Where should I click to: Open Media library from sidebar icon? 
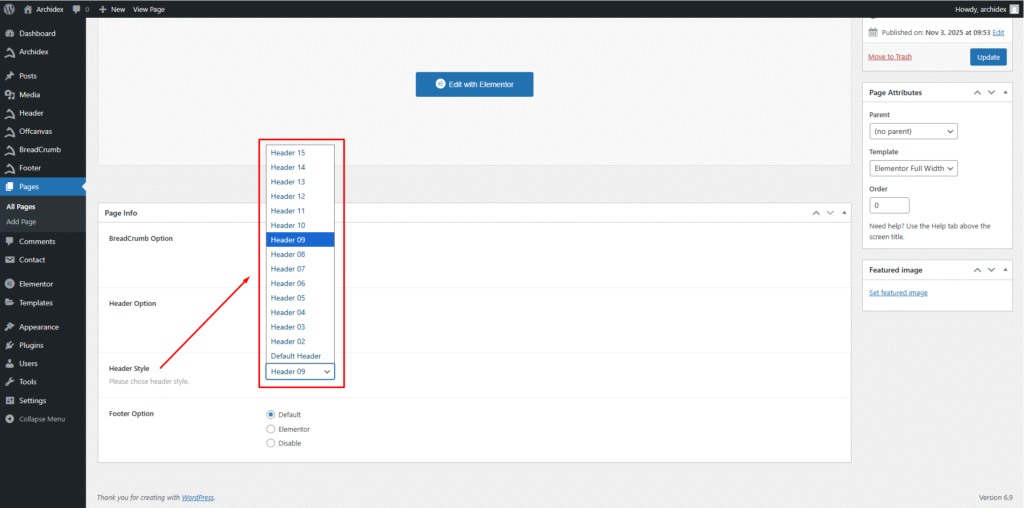9,94
